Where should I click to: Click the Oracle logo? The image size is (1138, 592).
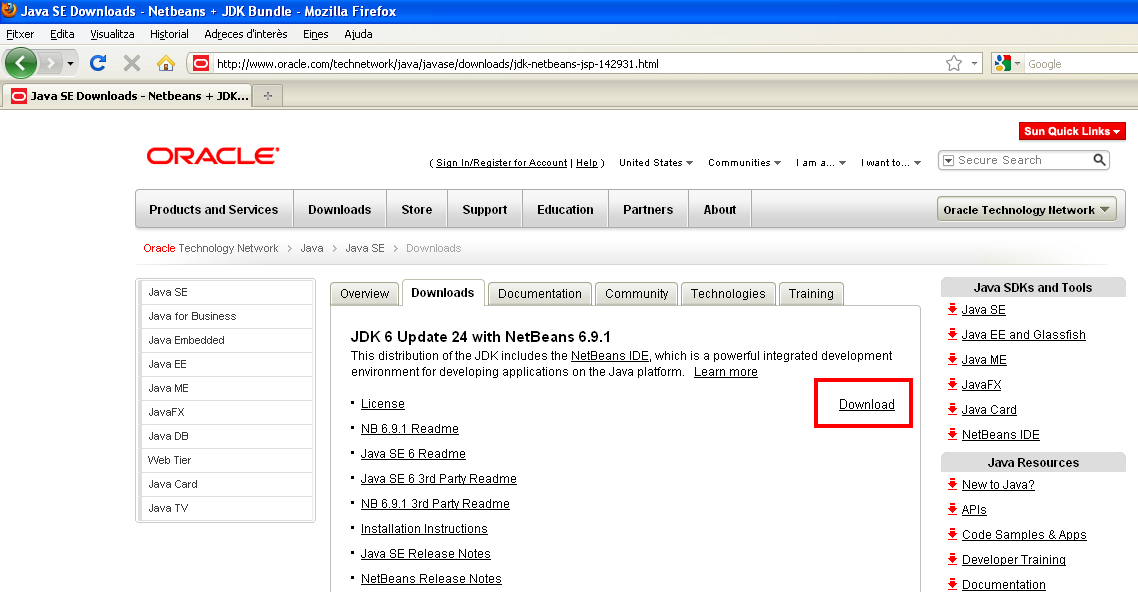point(213,156)
